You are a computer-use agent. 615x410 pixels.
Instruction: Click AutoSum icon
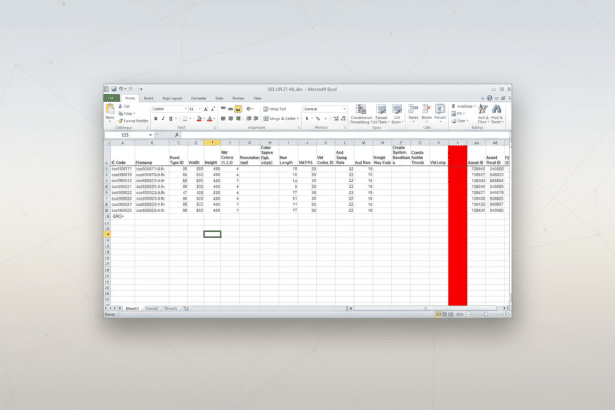tap(453, 106)
